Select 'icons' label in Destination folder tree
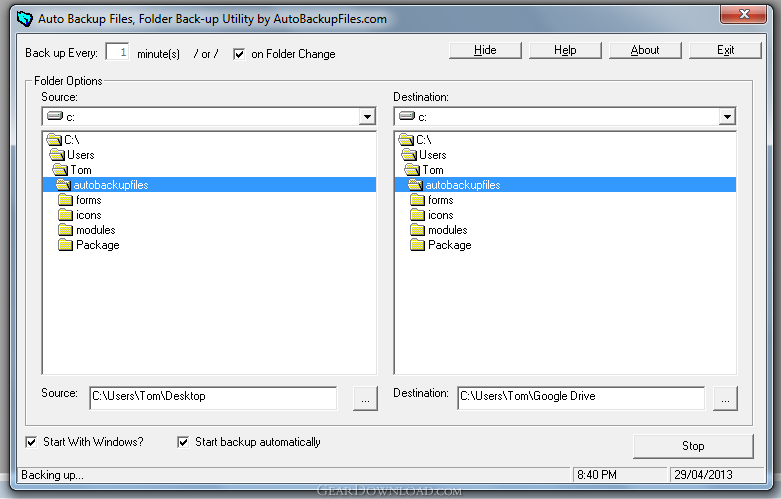This screenshot has width=781, height=499. click(441, 215)
